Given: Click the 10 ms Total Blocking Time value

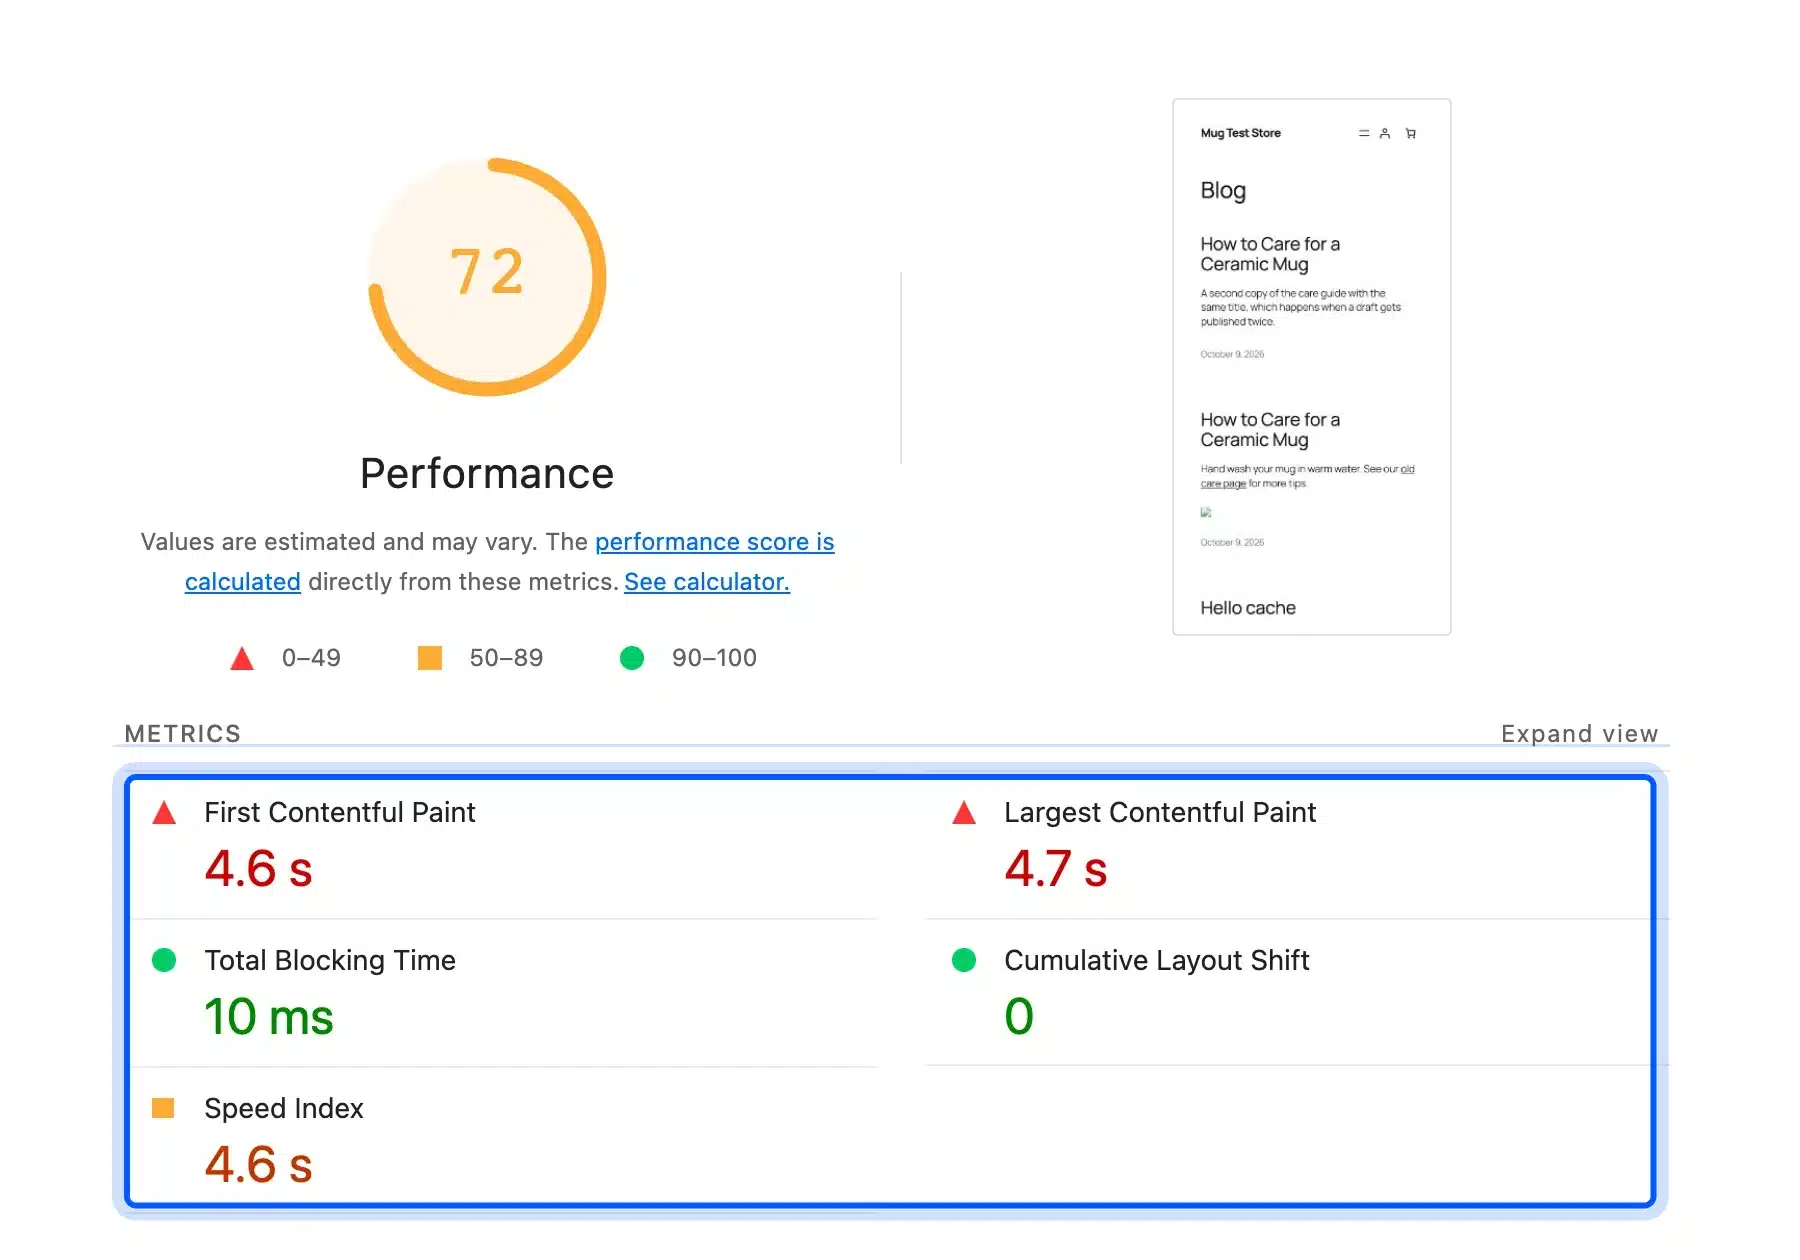Looking at the screenshot, I should 269,1017.
